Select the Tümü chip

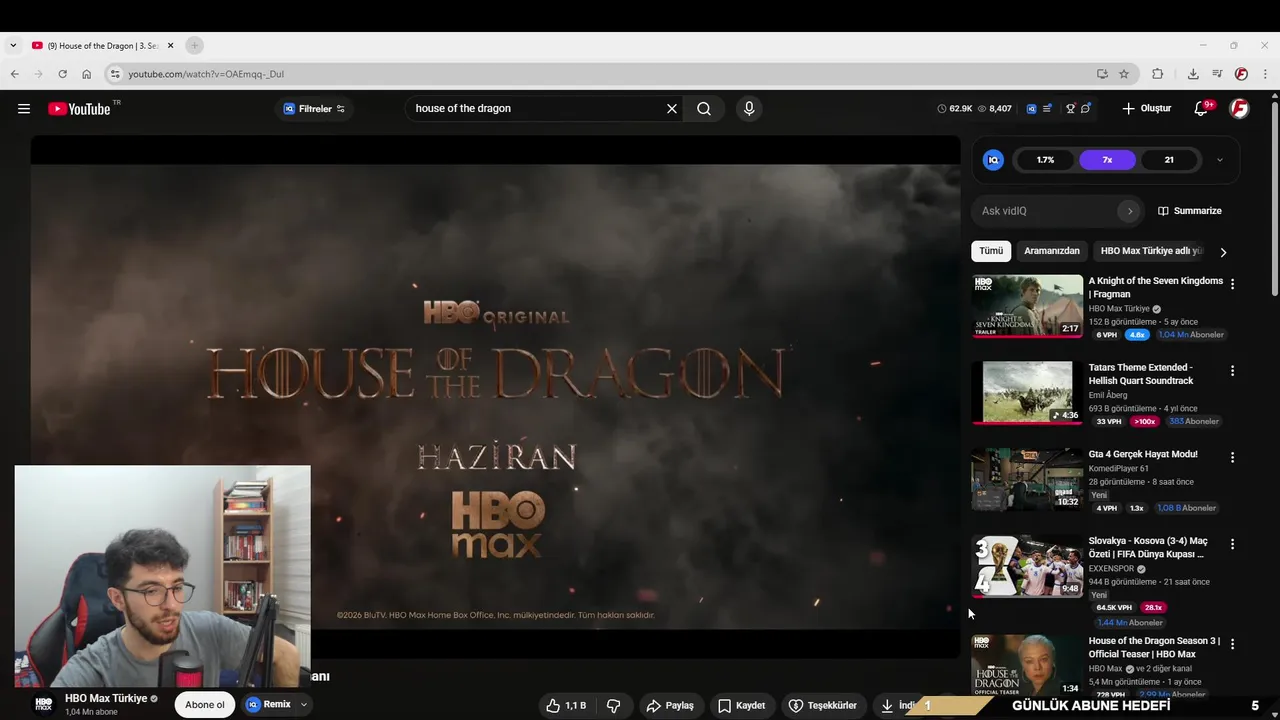click(x=991, y=251)
